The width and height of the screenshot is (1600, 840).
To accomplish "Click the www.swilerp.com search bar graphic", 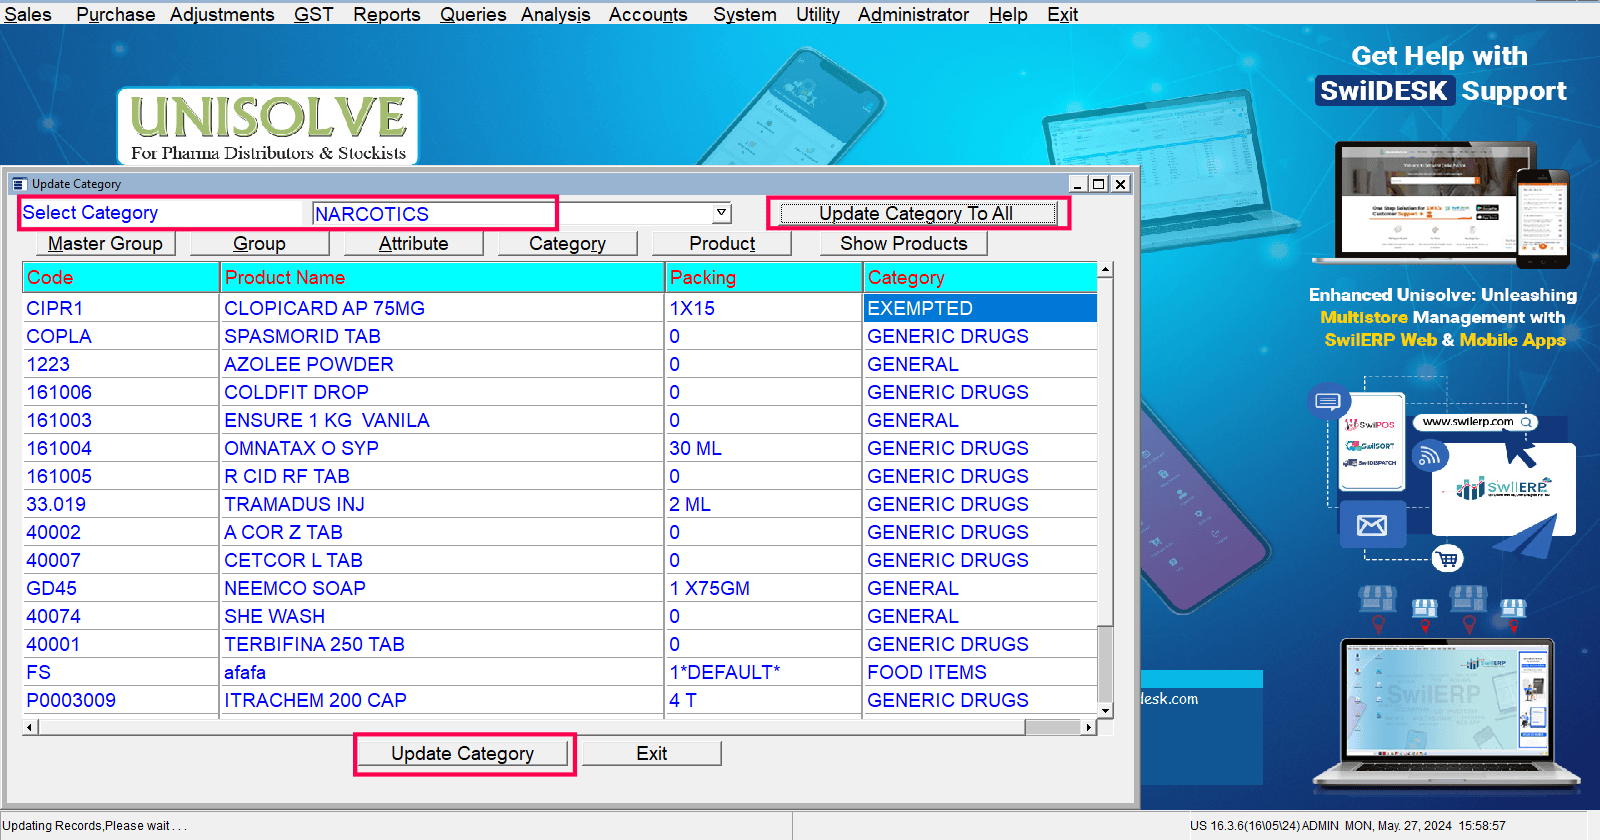I will tap(1475, 422).
